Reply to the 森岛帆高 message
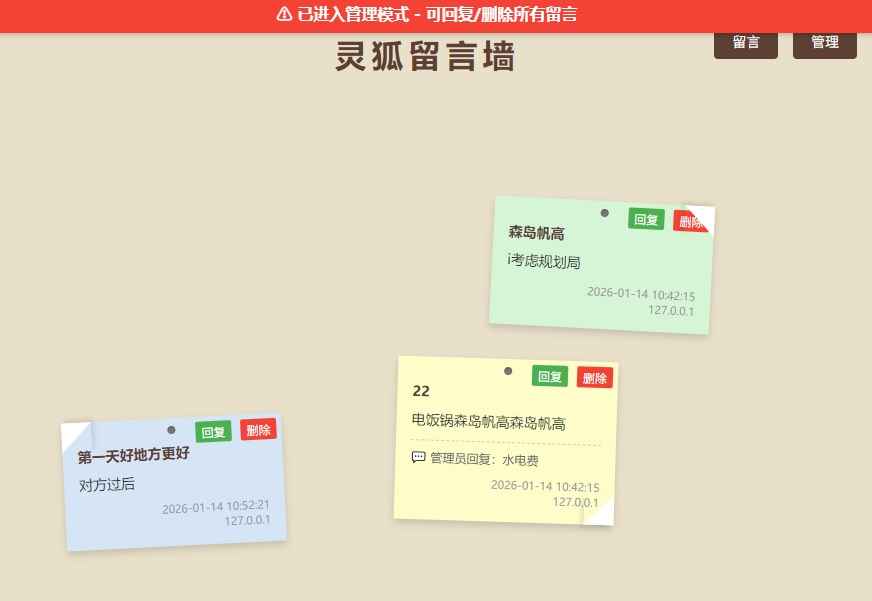 645,220
